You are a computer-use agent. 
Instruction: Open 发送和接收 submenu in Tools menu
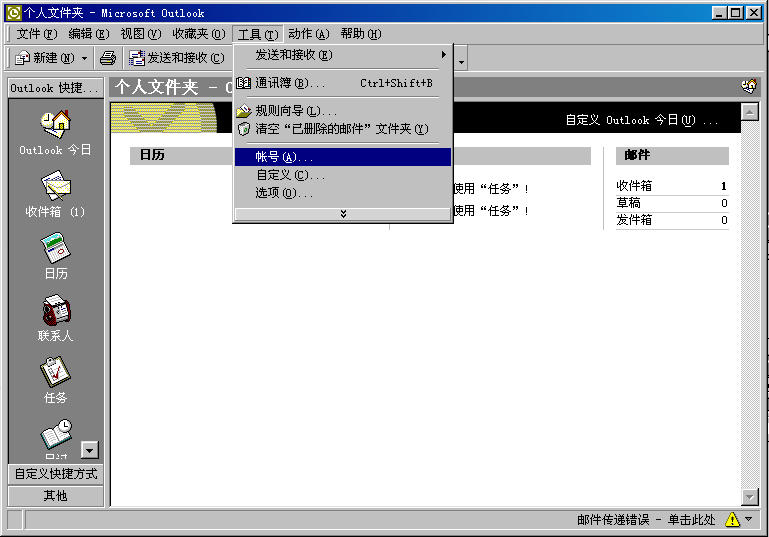343,55
